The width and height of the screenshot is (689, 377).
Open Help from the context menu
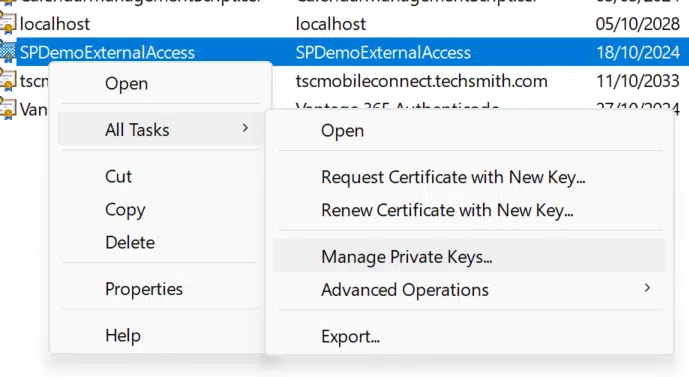[x=123, y=336]
